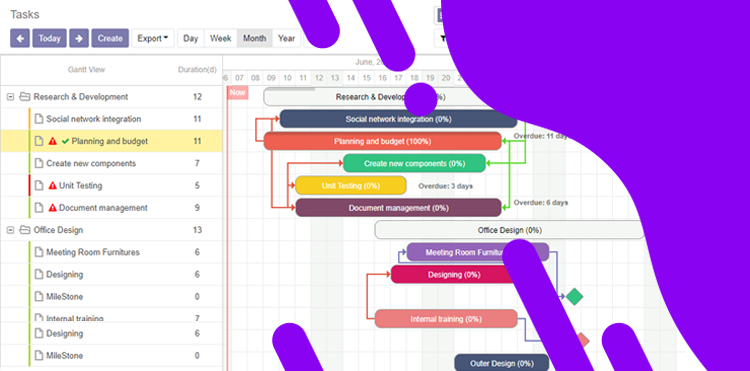Click the Social network integration file icon

click(39, 119)
